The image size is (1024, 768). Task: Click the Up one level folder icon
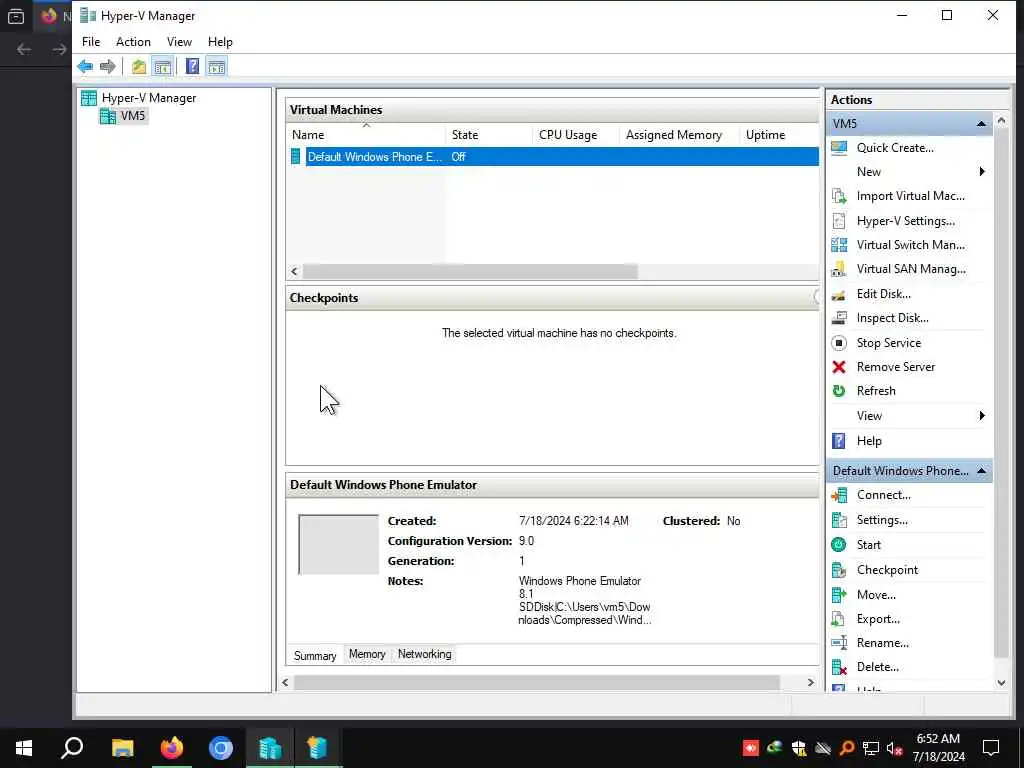tap(138, 67)
